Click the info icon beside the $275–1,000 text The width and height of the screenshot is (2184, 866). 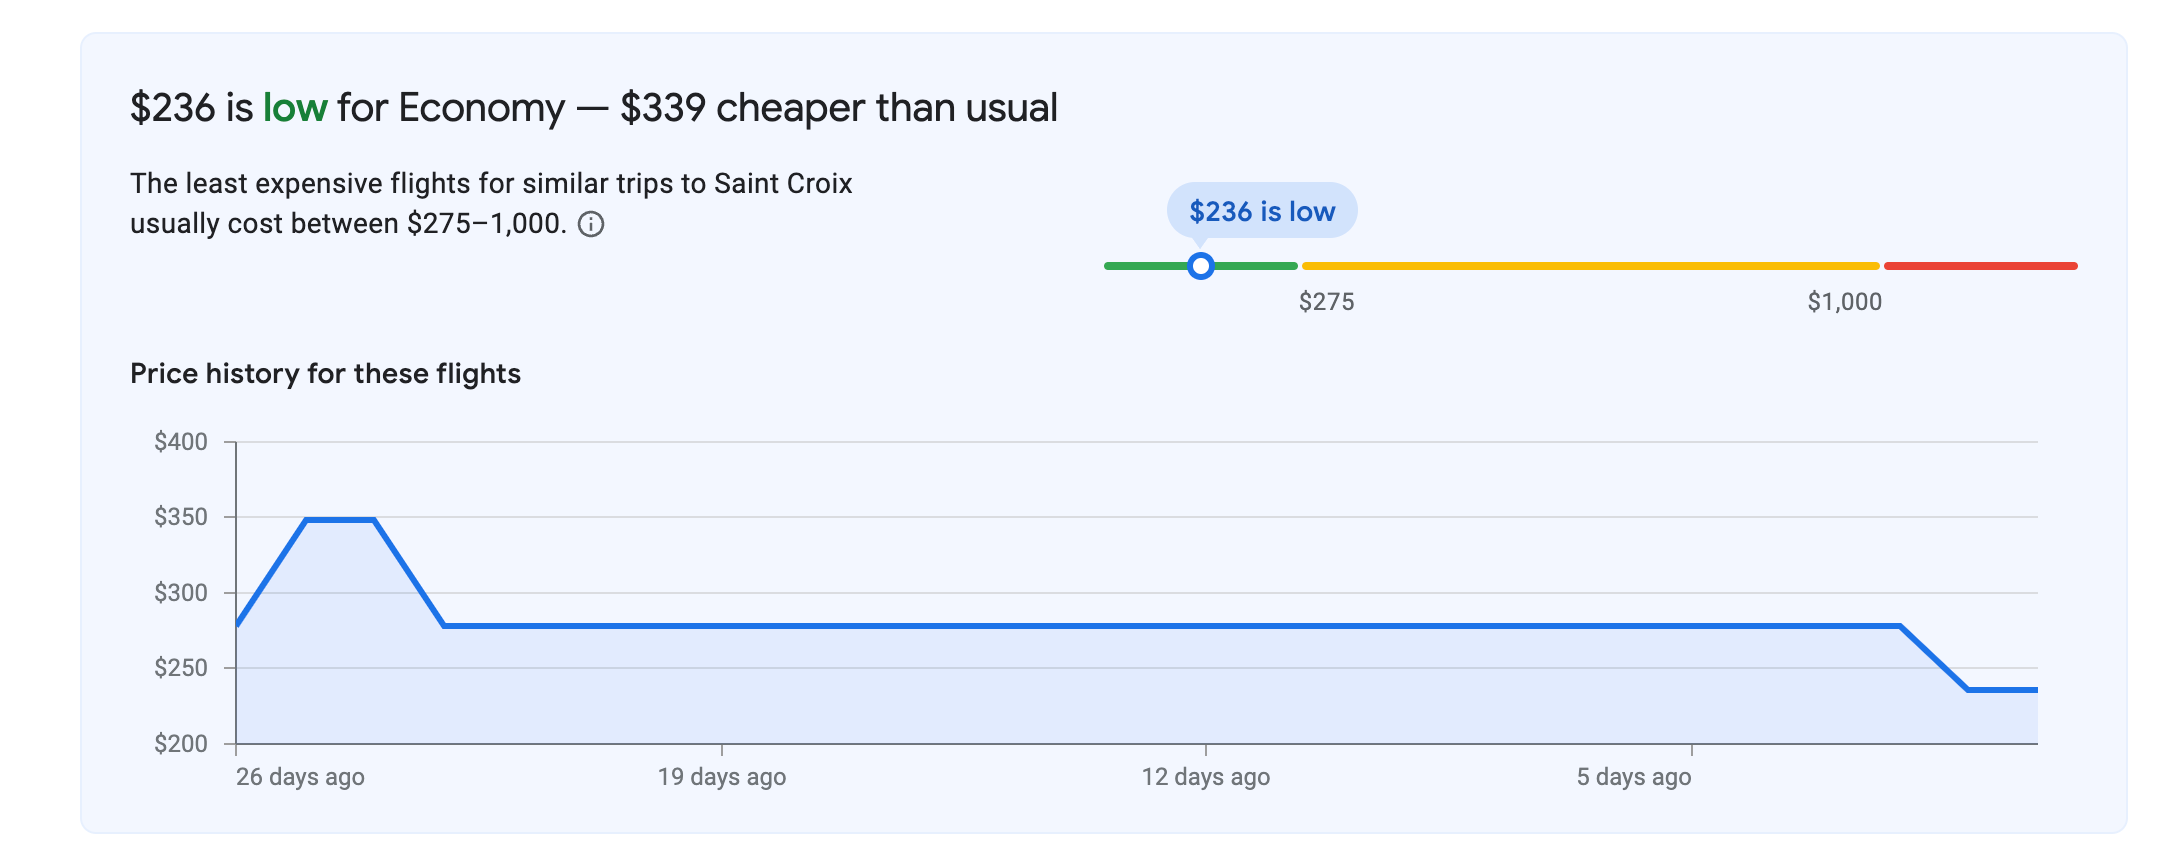coord(591,224)
